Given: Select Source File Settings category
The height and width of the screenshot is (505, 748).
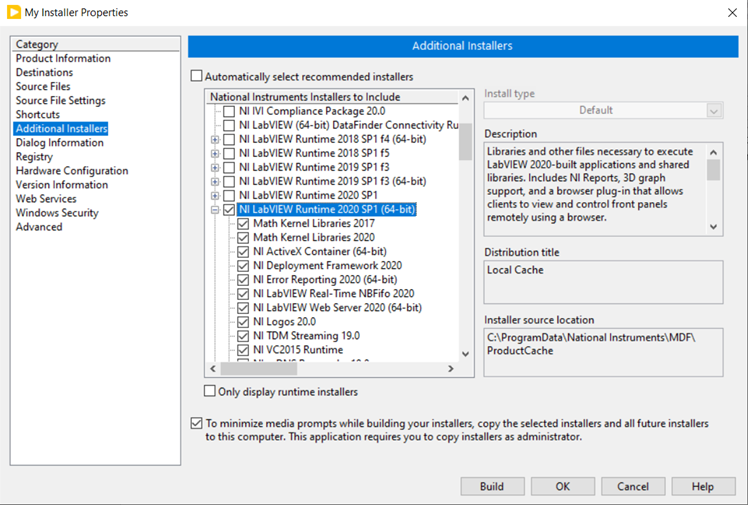Looking at the screenshot, I should (61, 101).
